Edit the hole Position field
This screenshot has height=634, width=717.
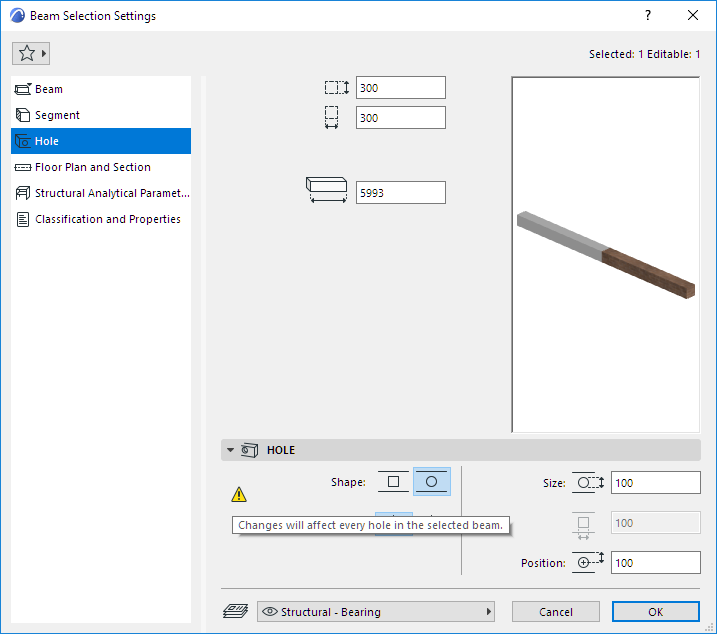click(655, 563)
